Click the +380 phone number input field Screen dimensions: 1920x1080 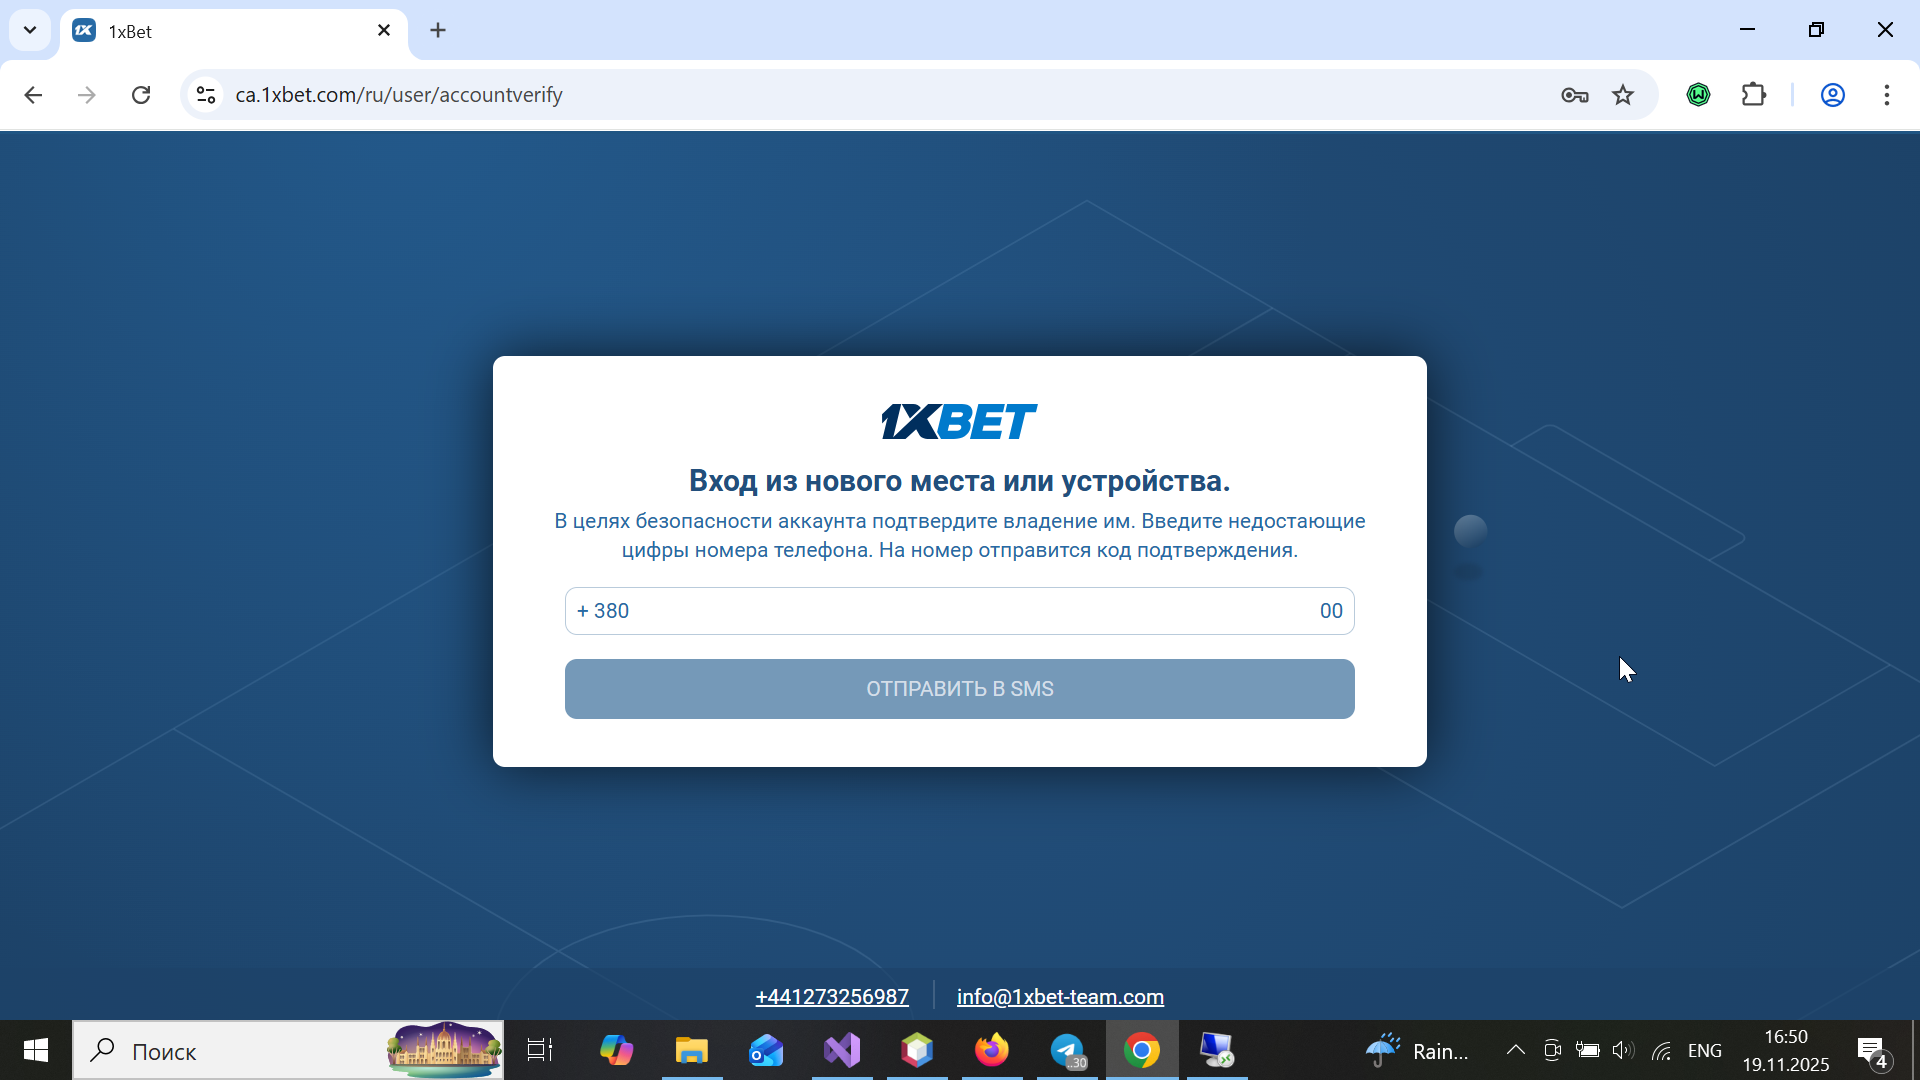coord(960,611)
